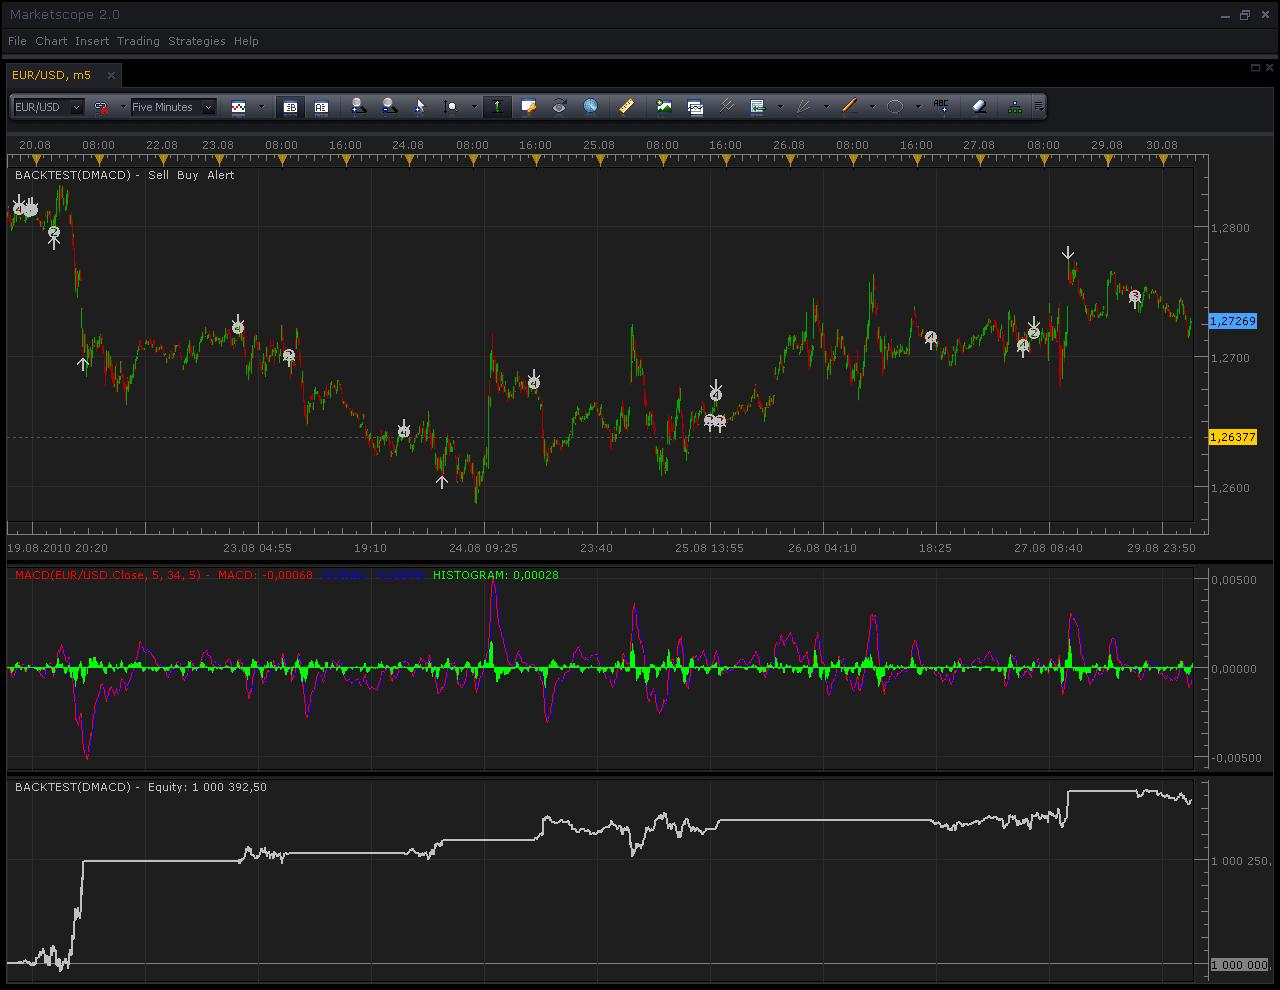
Task: Click the 1,2800 price axis label
Action: tap(1231, 228)
